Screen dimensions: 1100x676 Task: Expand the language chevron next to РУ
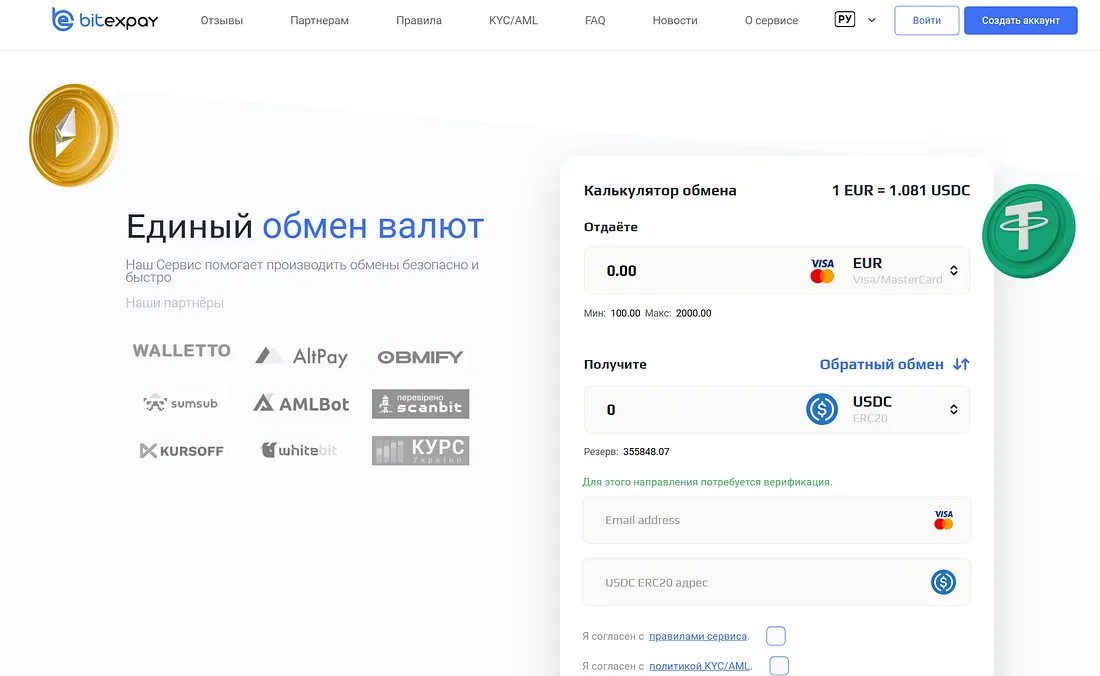872,20
